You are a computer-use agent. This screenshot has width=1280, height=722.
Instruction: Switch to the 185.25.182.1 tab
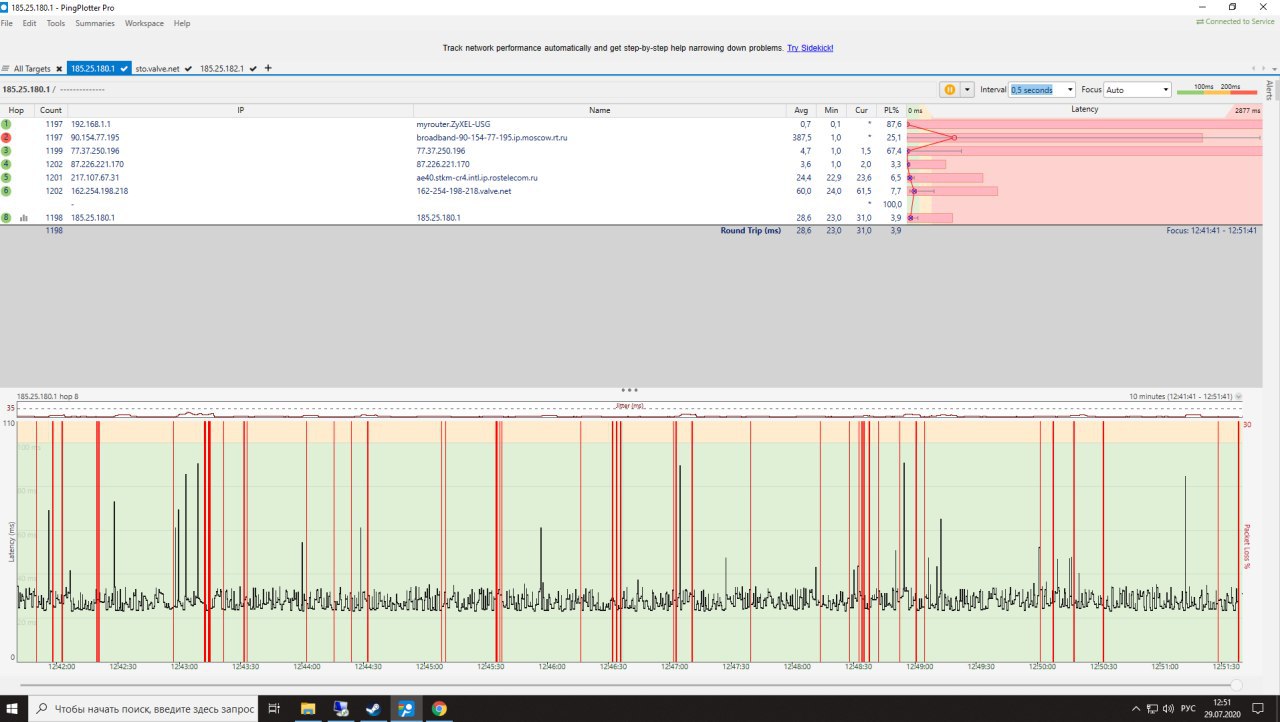222,69
